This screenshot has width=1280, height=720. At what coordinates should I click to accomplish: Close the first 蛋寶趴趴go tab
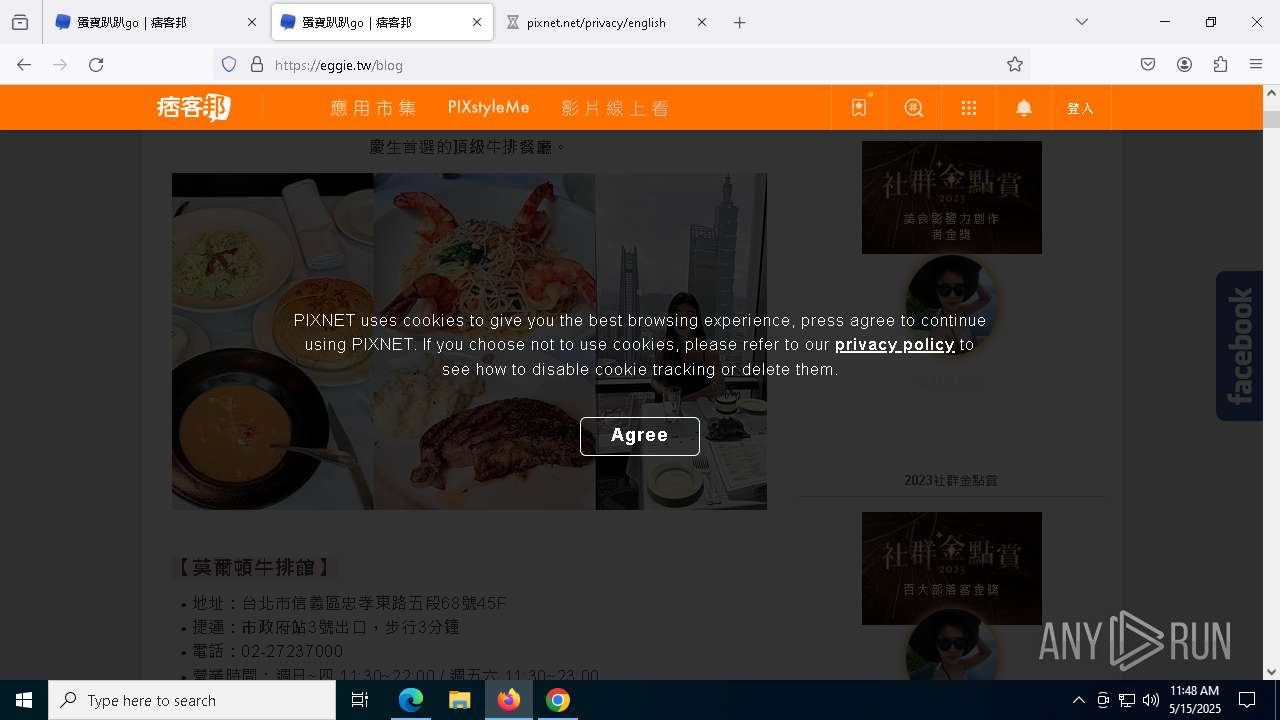(252, 22)
